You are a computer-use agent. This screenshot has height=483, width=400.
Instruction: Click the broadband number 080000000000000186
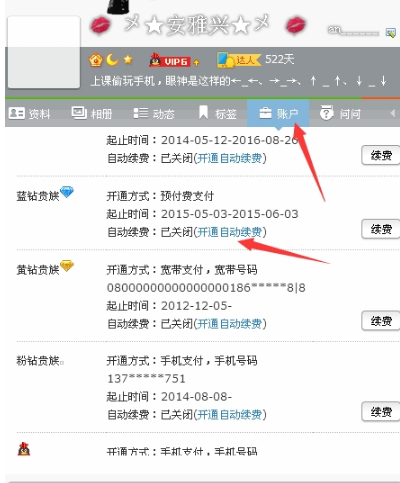click(178, 288)
